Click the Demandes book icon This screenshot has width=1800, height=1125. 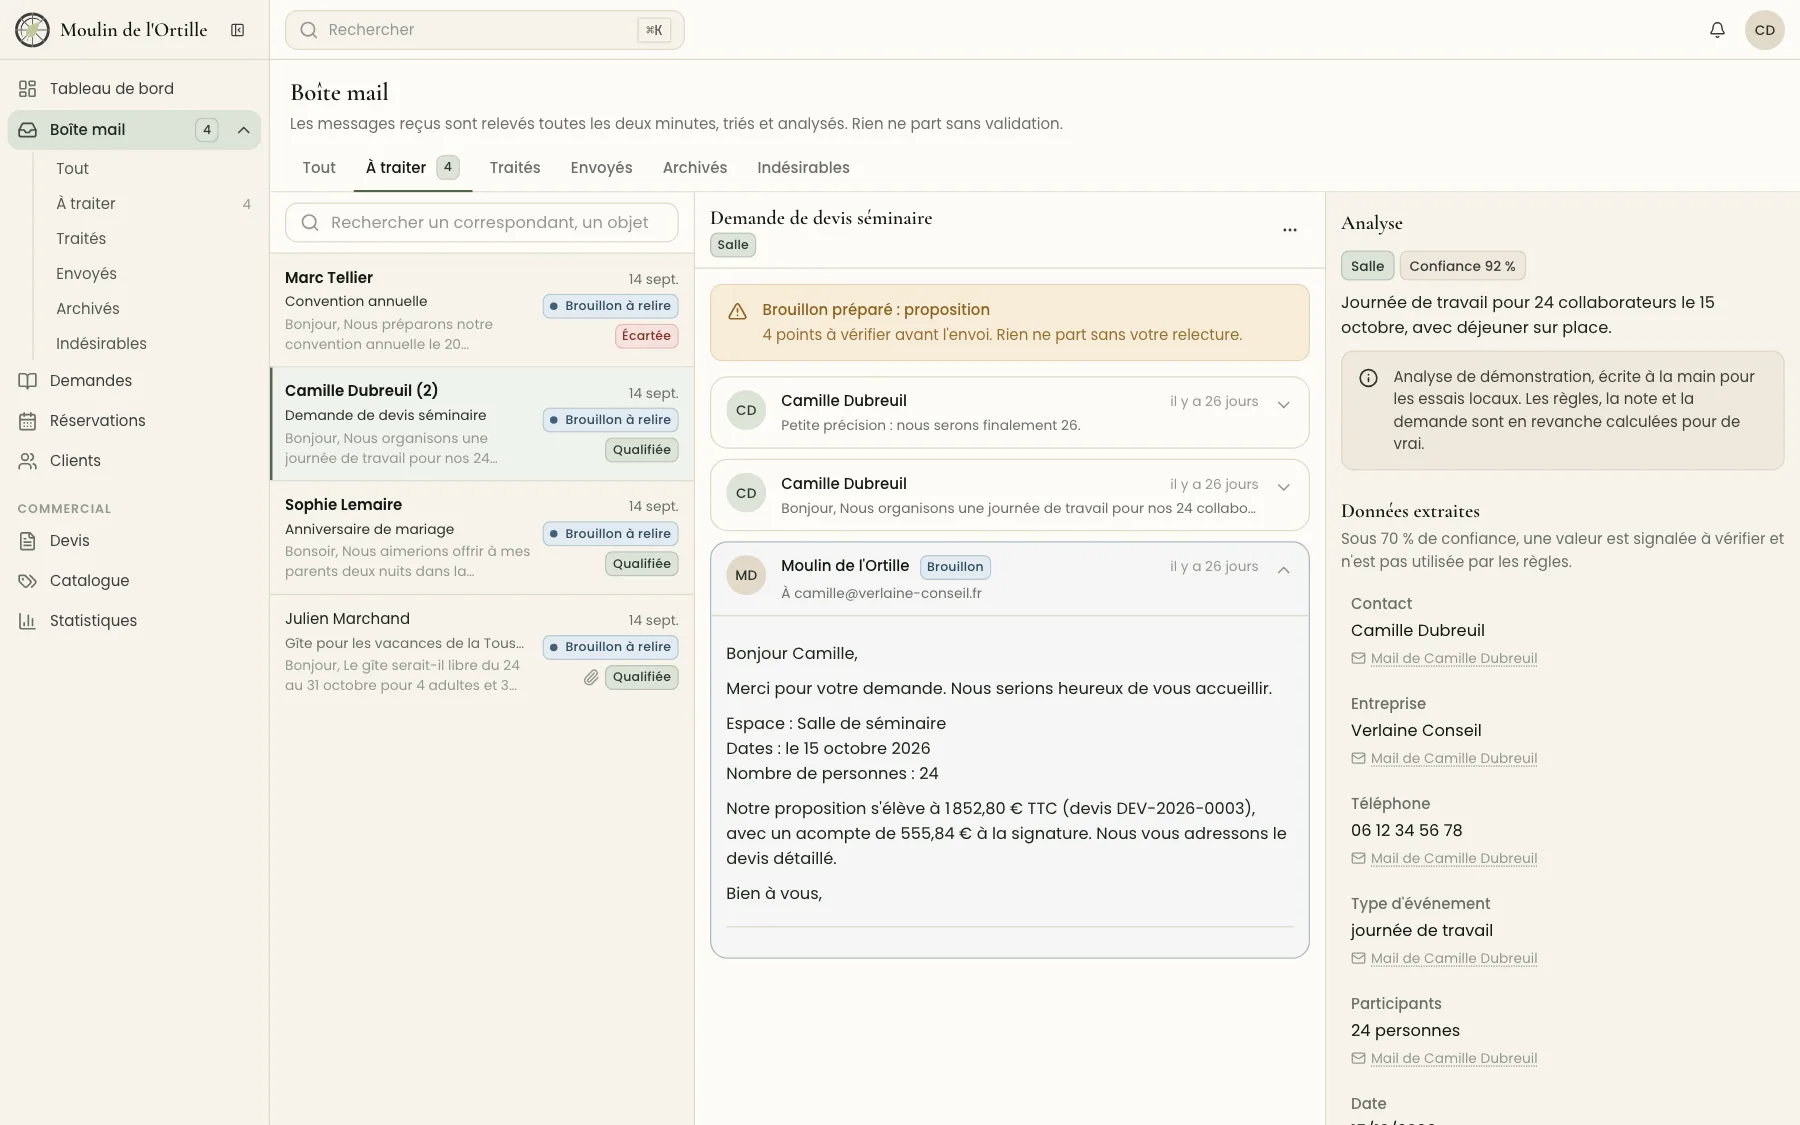point(28,381)
